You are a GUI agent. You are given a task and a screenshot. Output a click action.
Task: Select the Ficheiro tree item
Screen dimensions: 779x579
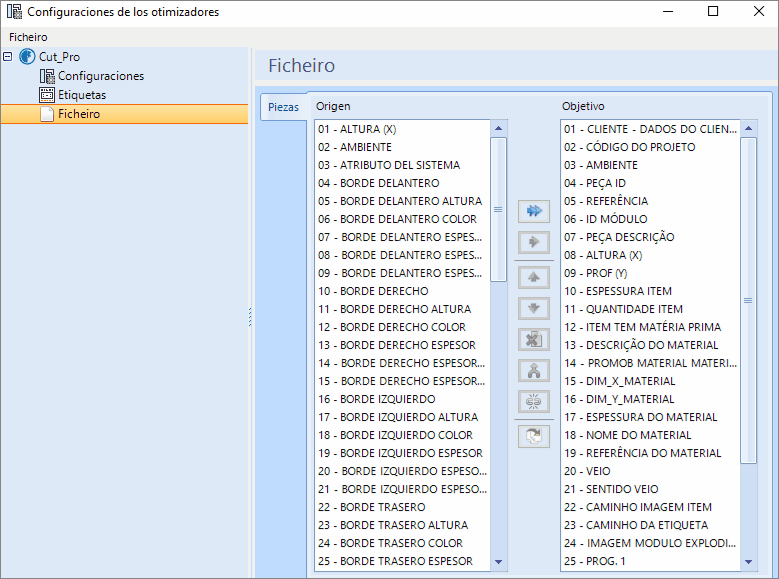pos(124,114)
